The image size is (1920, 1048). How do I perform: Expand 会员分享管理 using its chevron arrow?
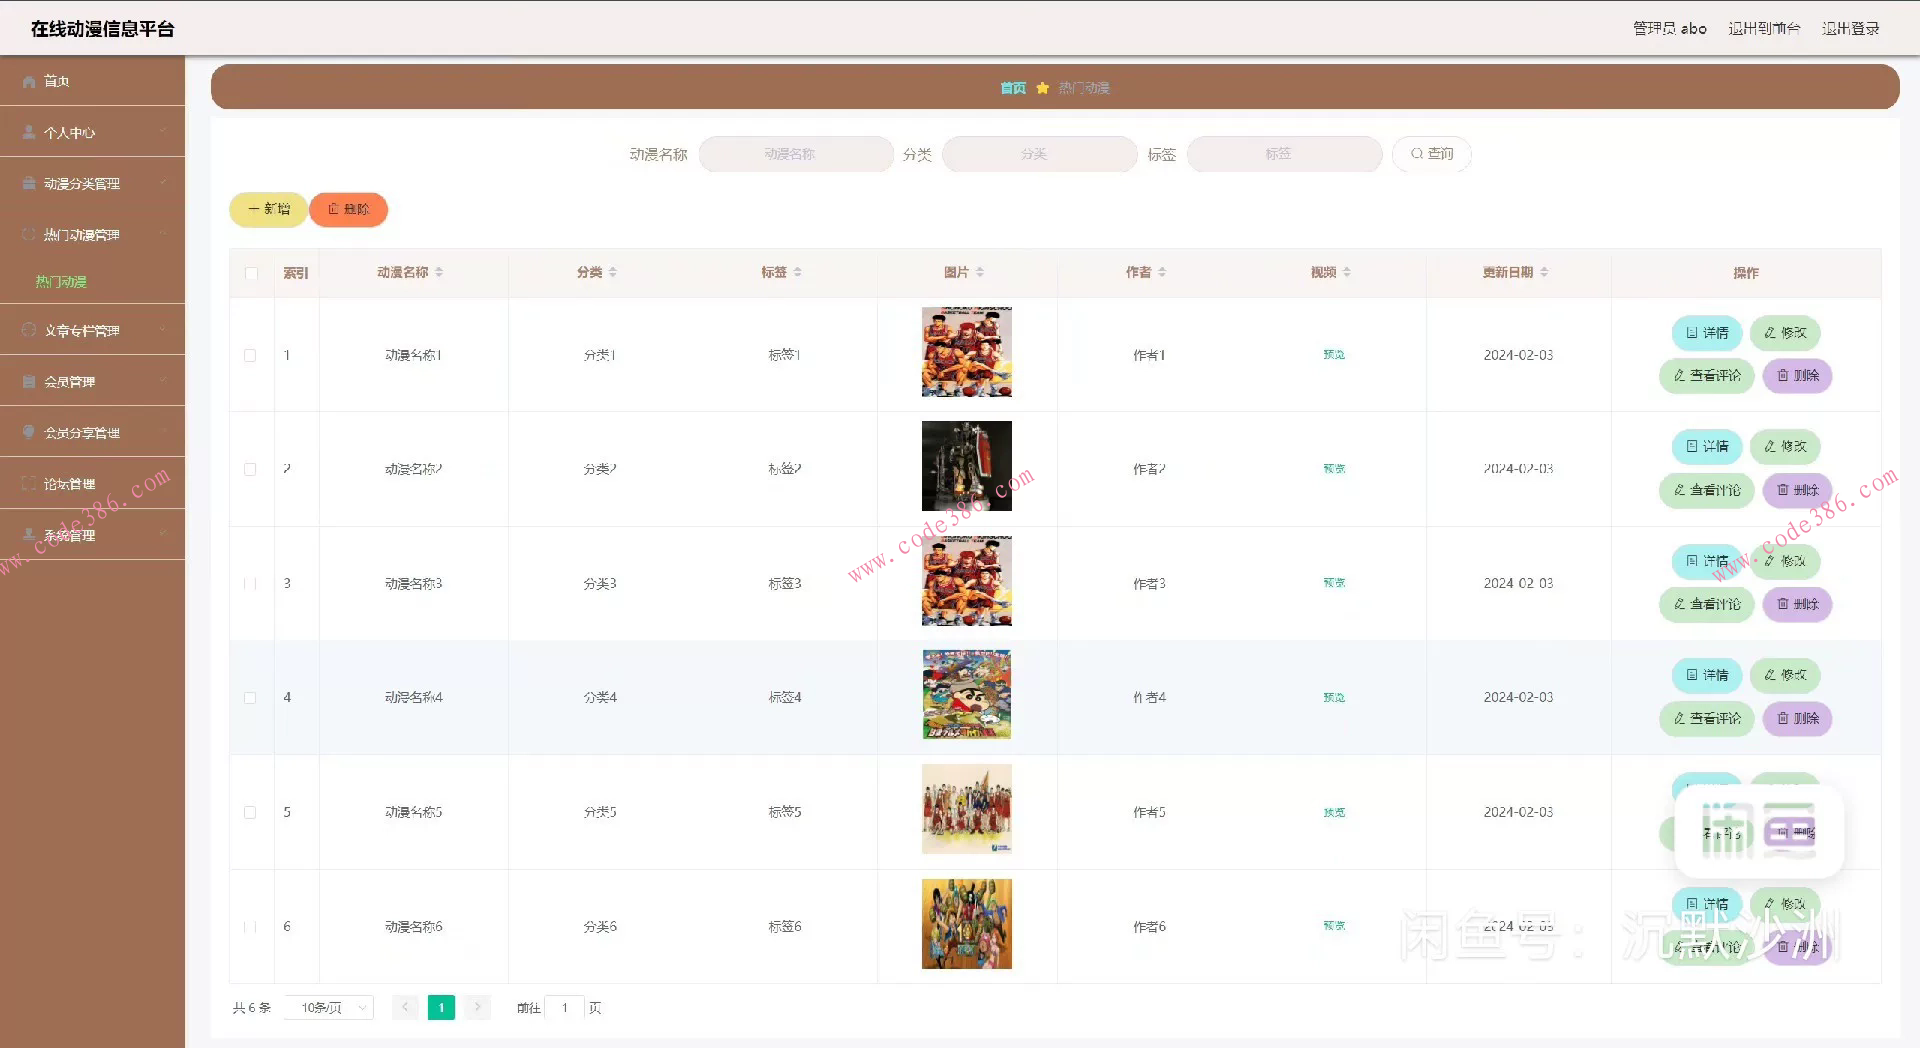click(163, 431)
